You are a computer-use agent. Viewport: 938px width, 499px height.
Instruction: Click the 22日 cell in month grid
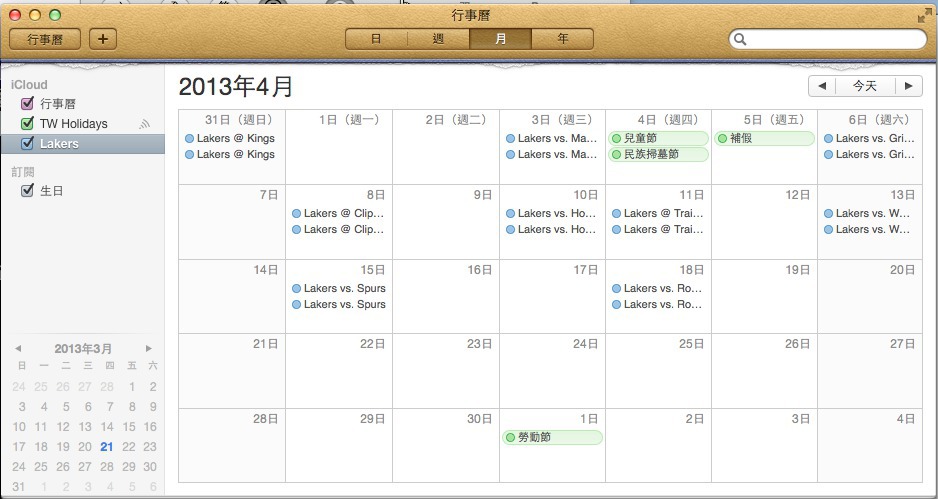(339, 371)
